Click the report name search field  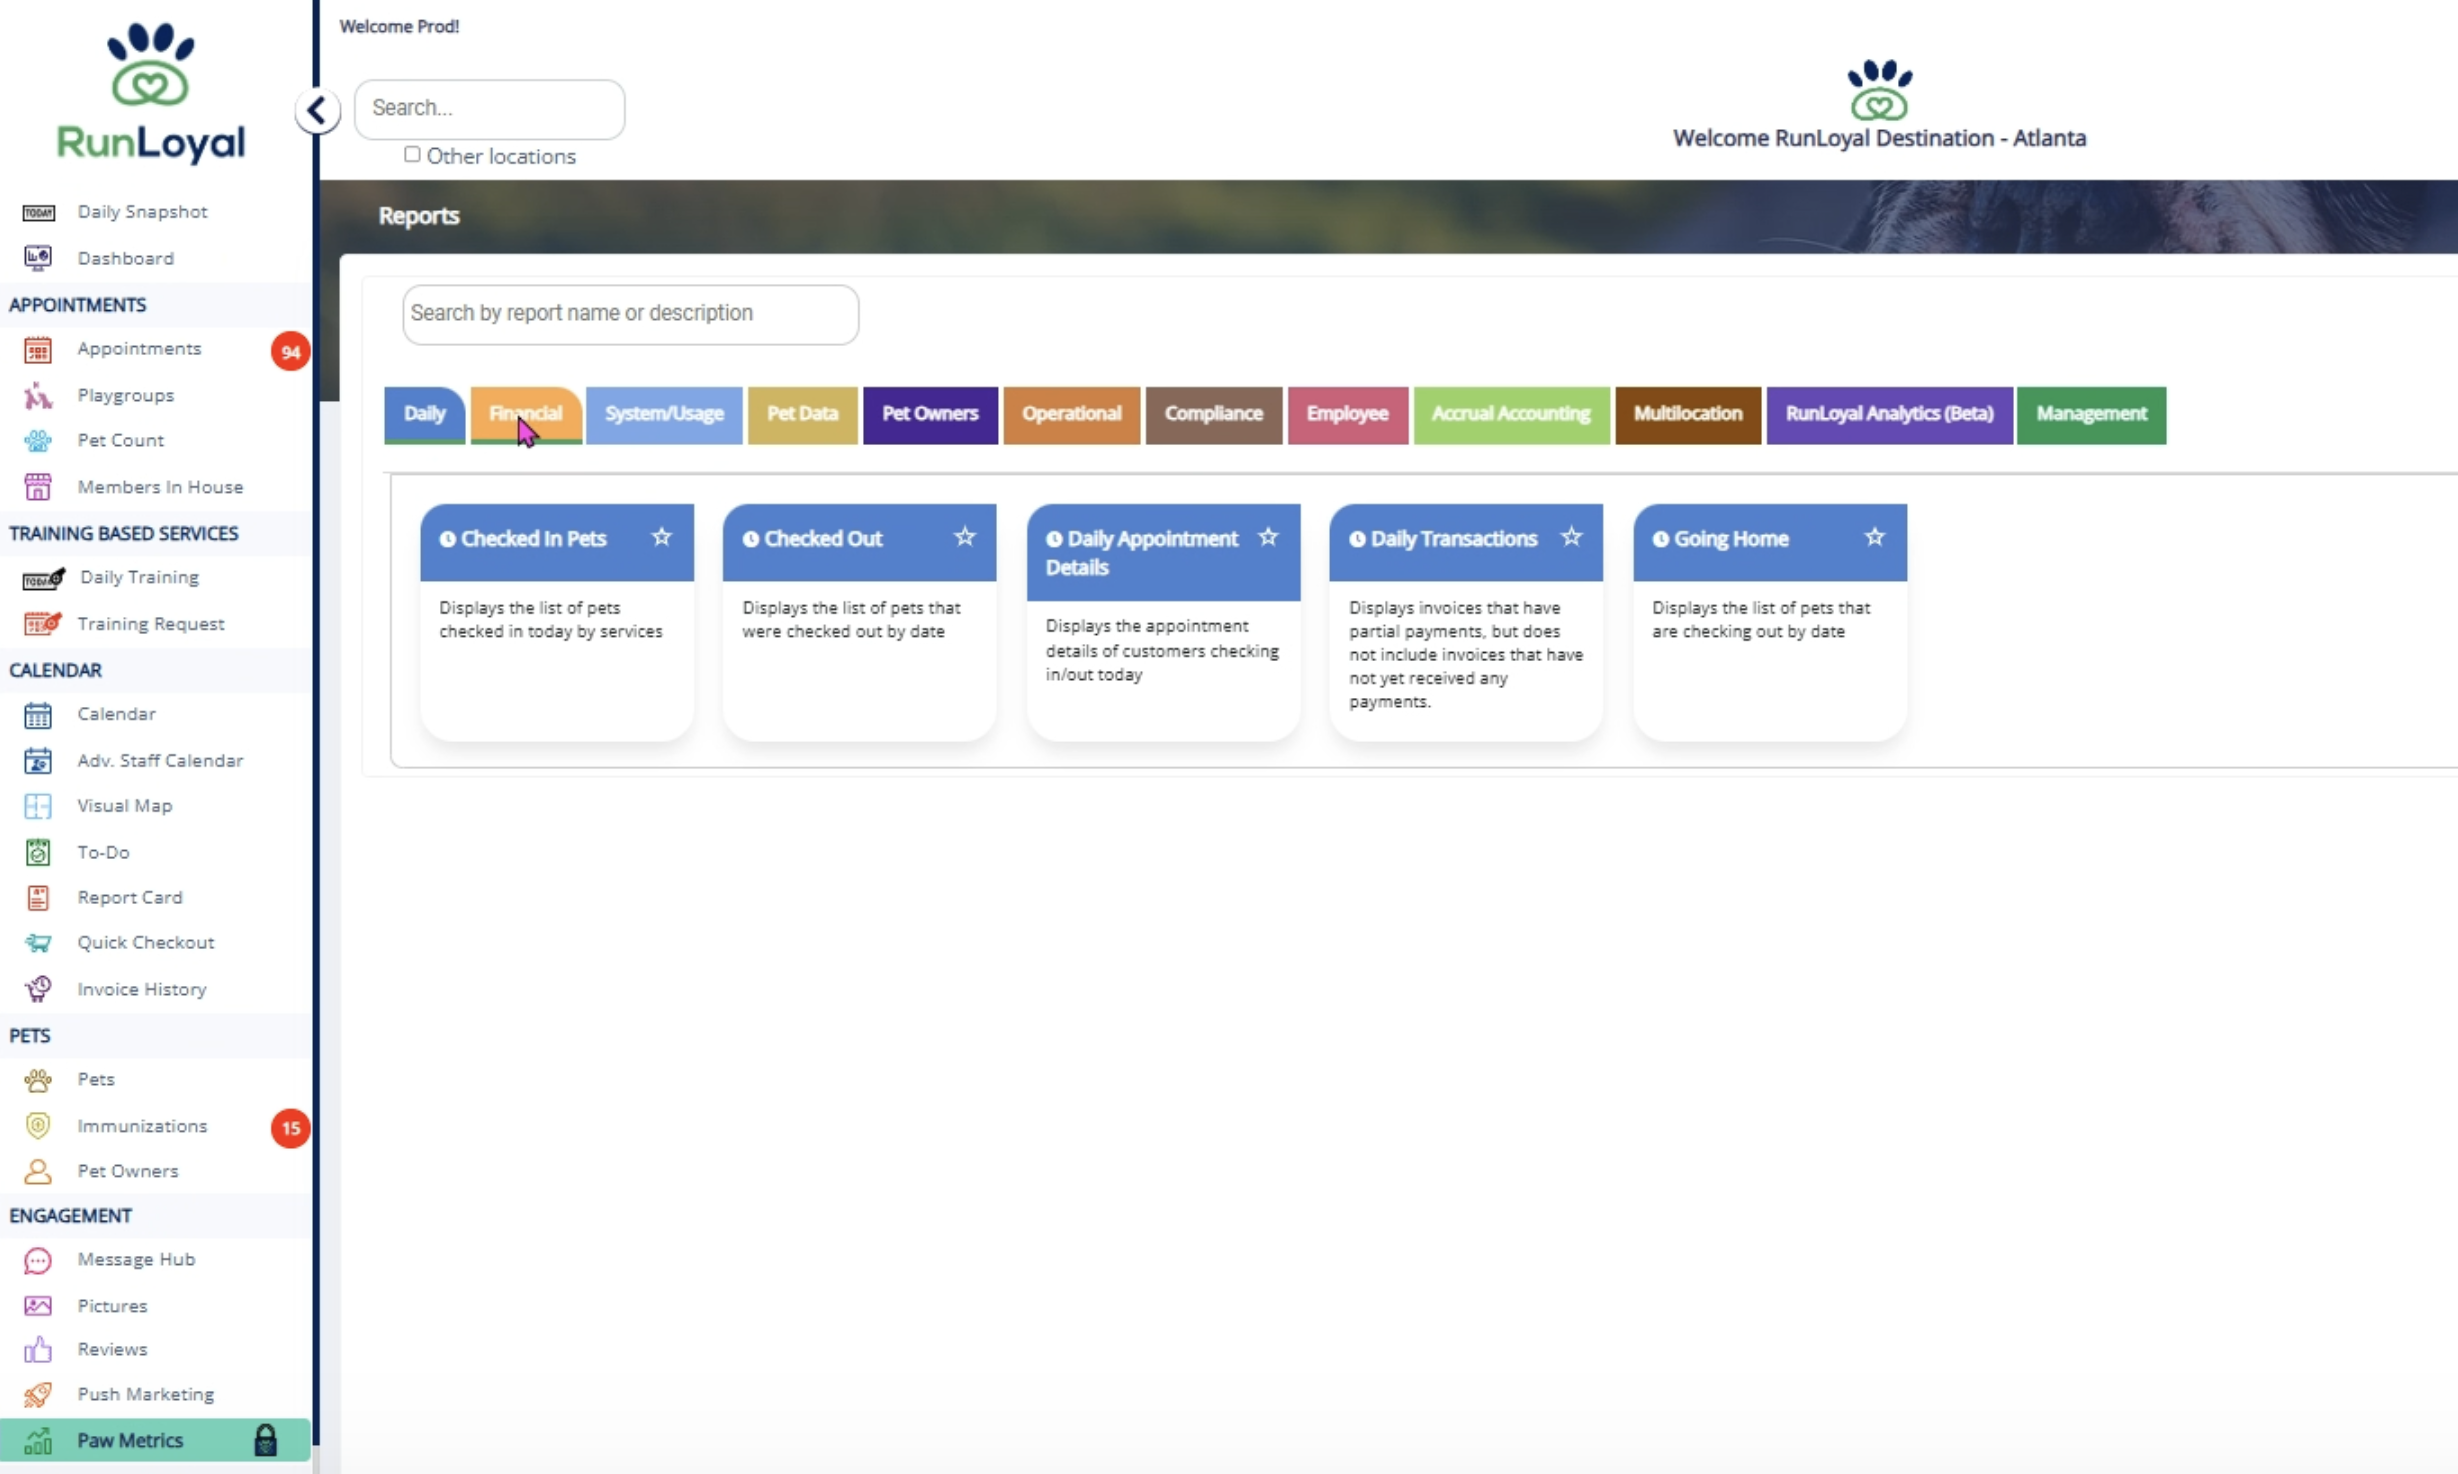pyautogui.click(x=630, y=314)
